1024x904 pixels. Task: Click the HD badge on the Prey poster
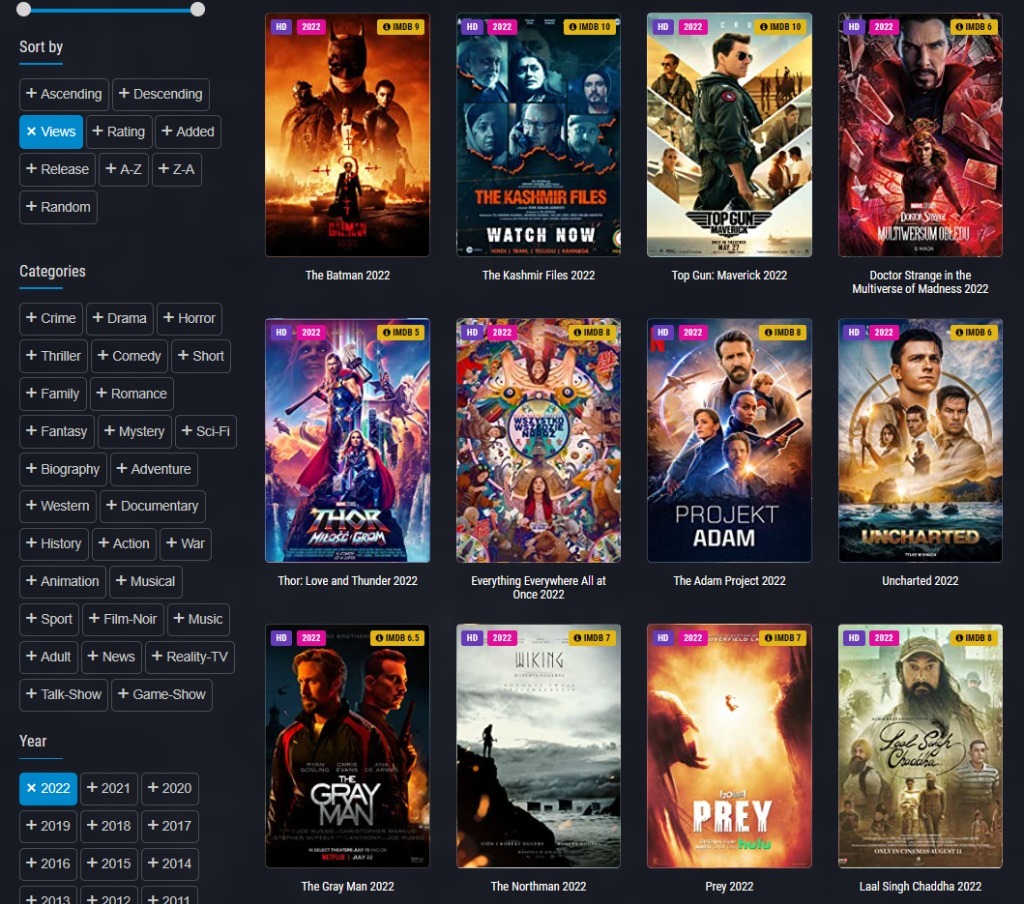tap(663, 638)
